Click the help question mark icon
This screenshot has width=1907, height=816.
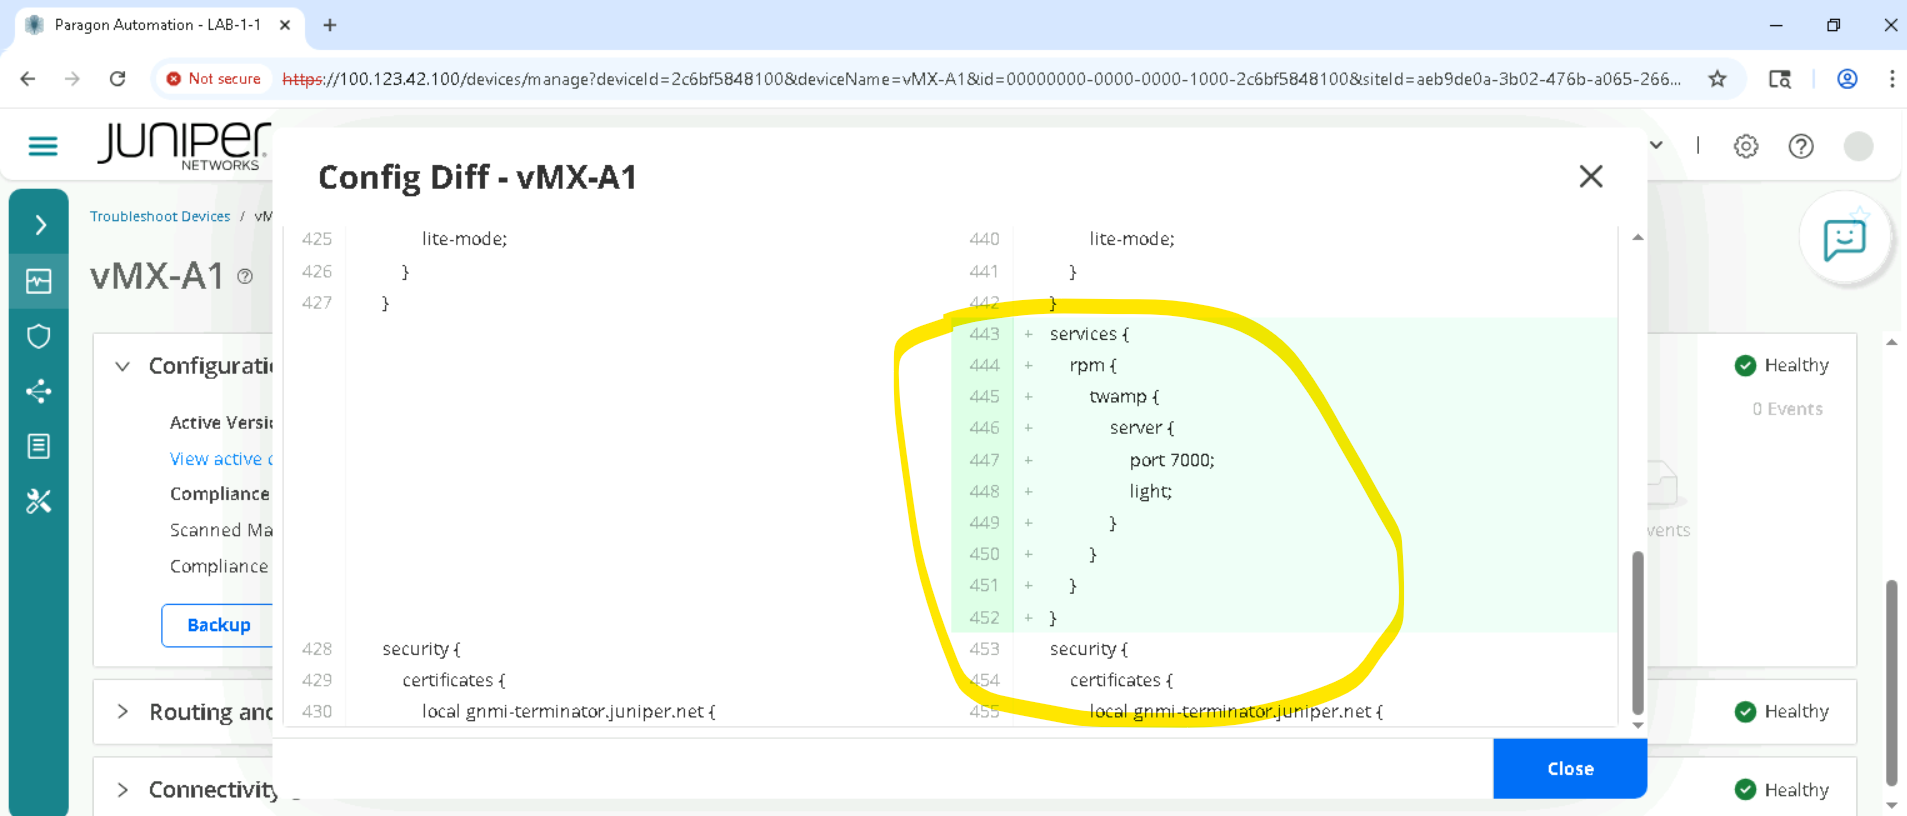[1801, 146]
